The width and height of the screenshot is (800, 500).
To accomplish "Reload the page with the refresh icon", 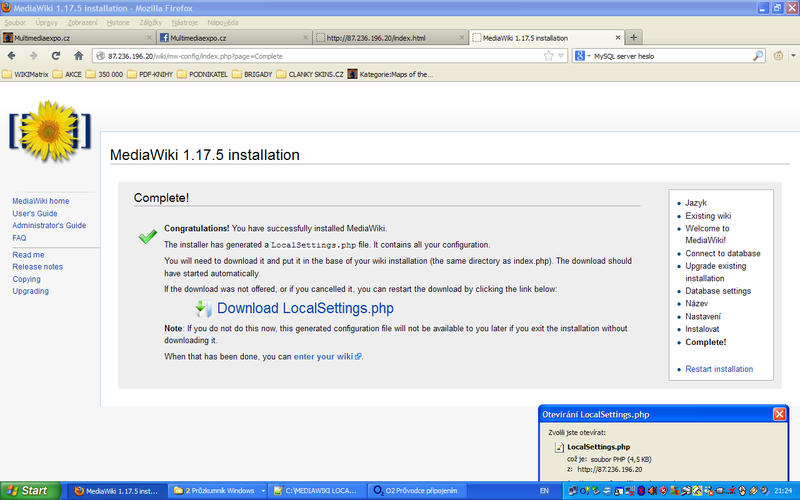I will click(56, 56).
